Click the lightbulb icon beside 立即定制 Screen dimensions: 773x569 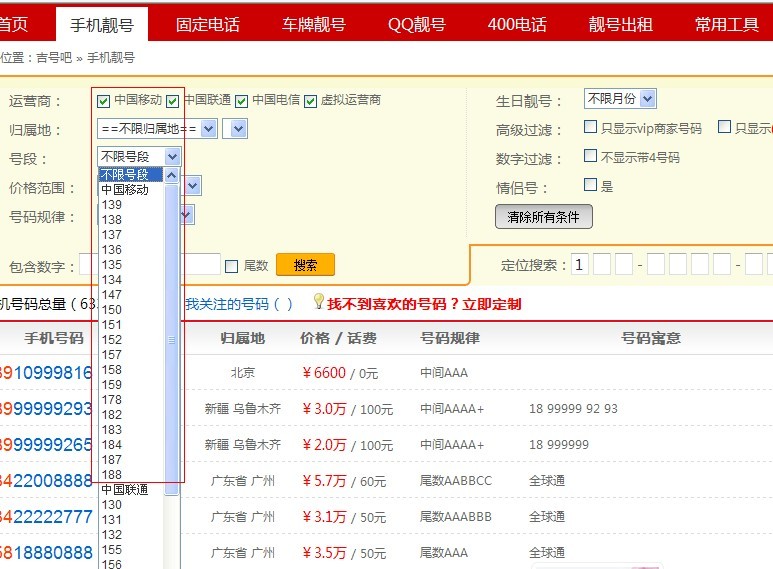318,302
